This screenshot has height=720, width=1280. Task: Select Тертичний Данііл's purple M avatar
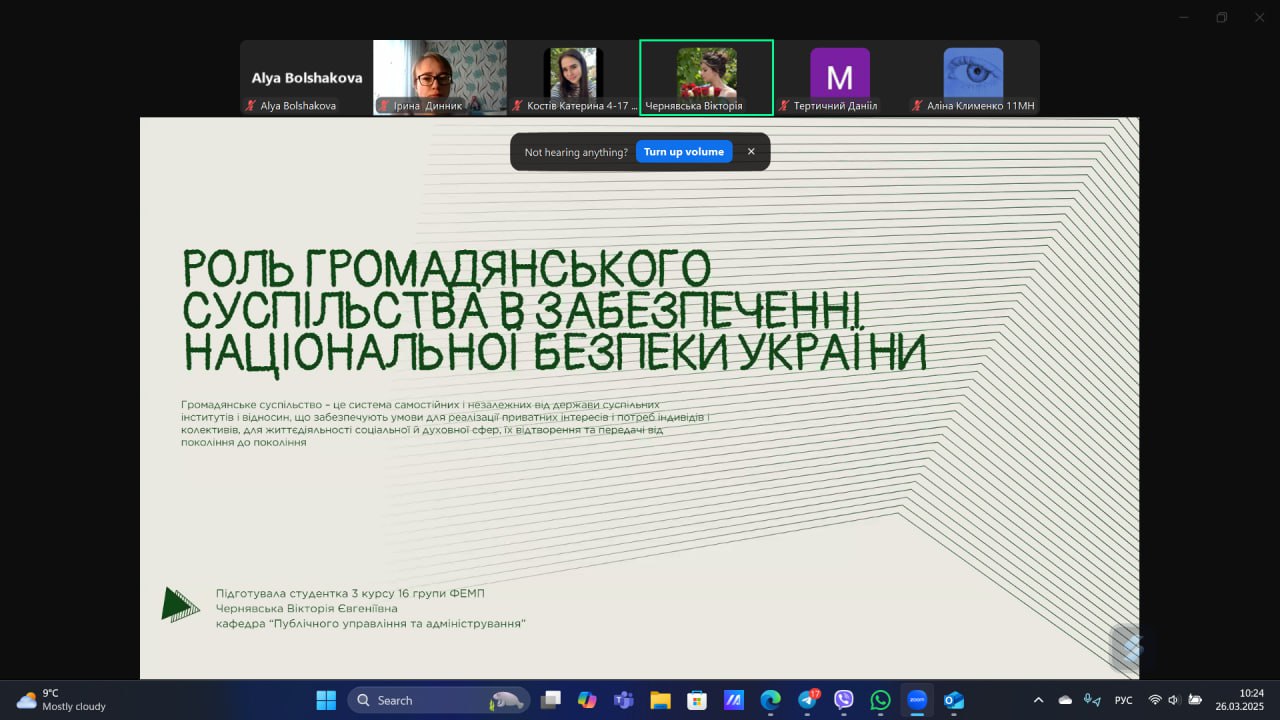839,75
